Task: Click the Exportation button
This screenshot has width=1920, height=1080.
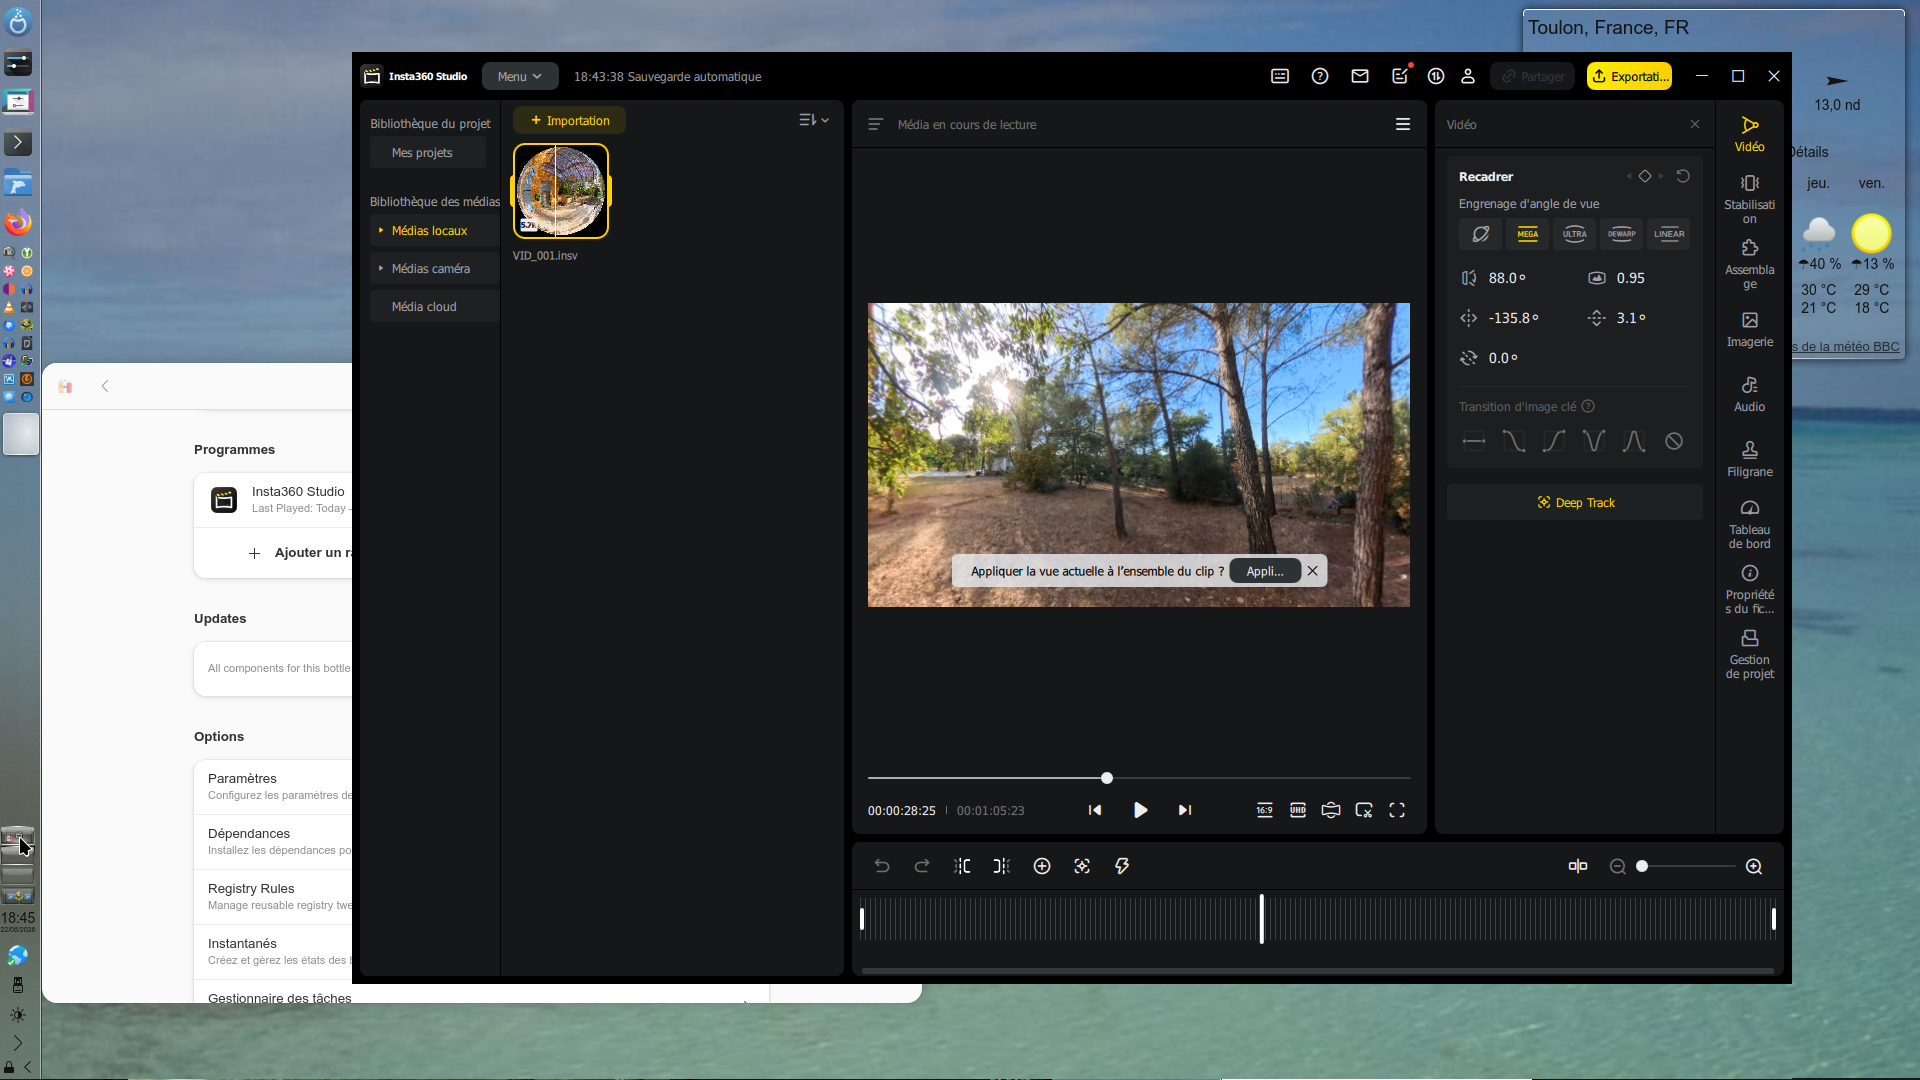Action: coord(1629,76)
